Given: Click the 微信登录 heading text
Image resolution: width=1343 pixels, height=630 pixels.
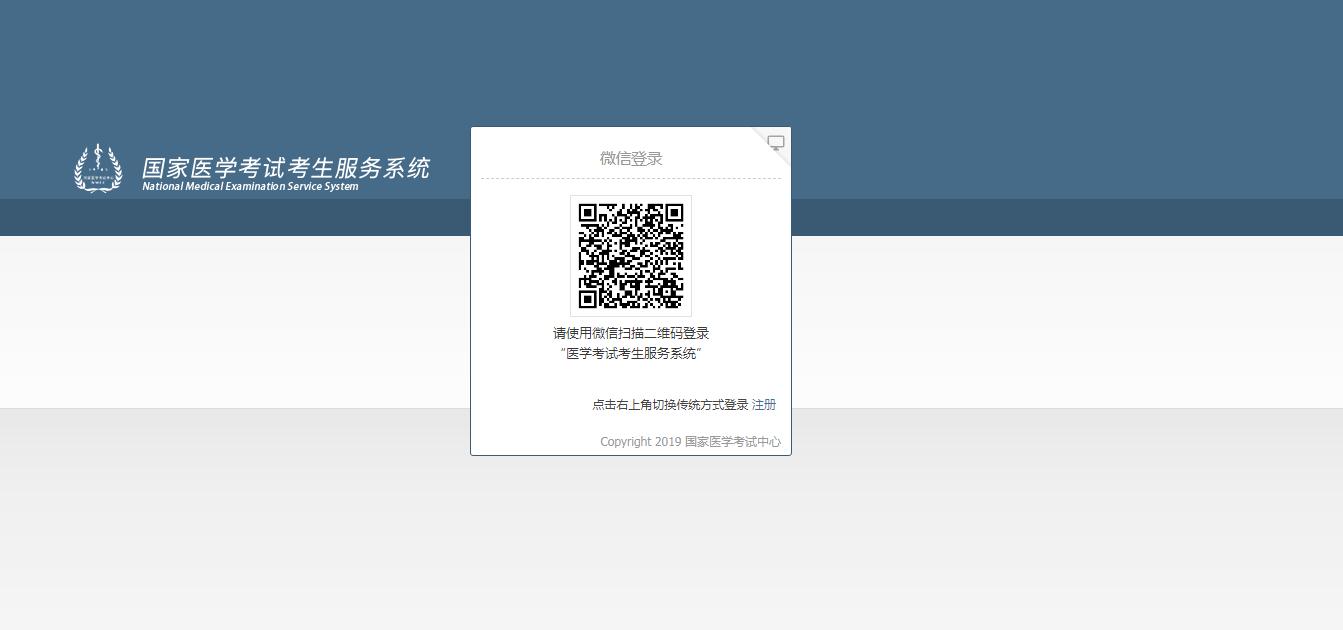Looking at the screenshot, I should click(x=631, y=158).
